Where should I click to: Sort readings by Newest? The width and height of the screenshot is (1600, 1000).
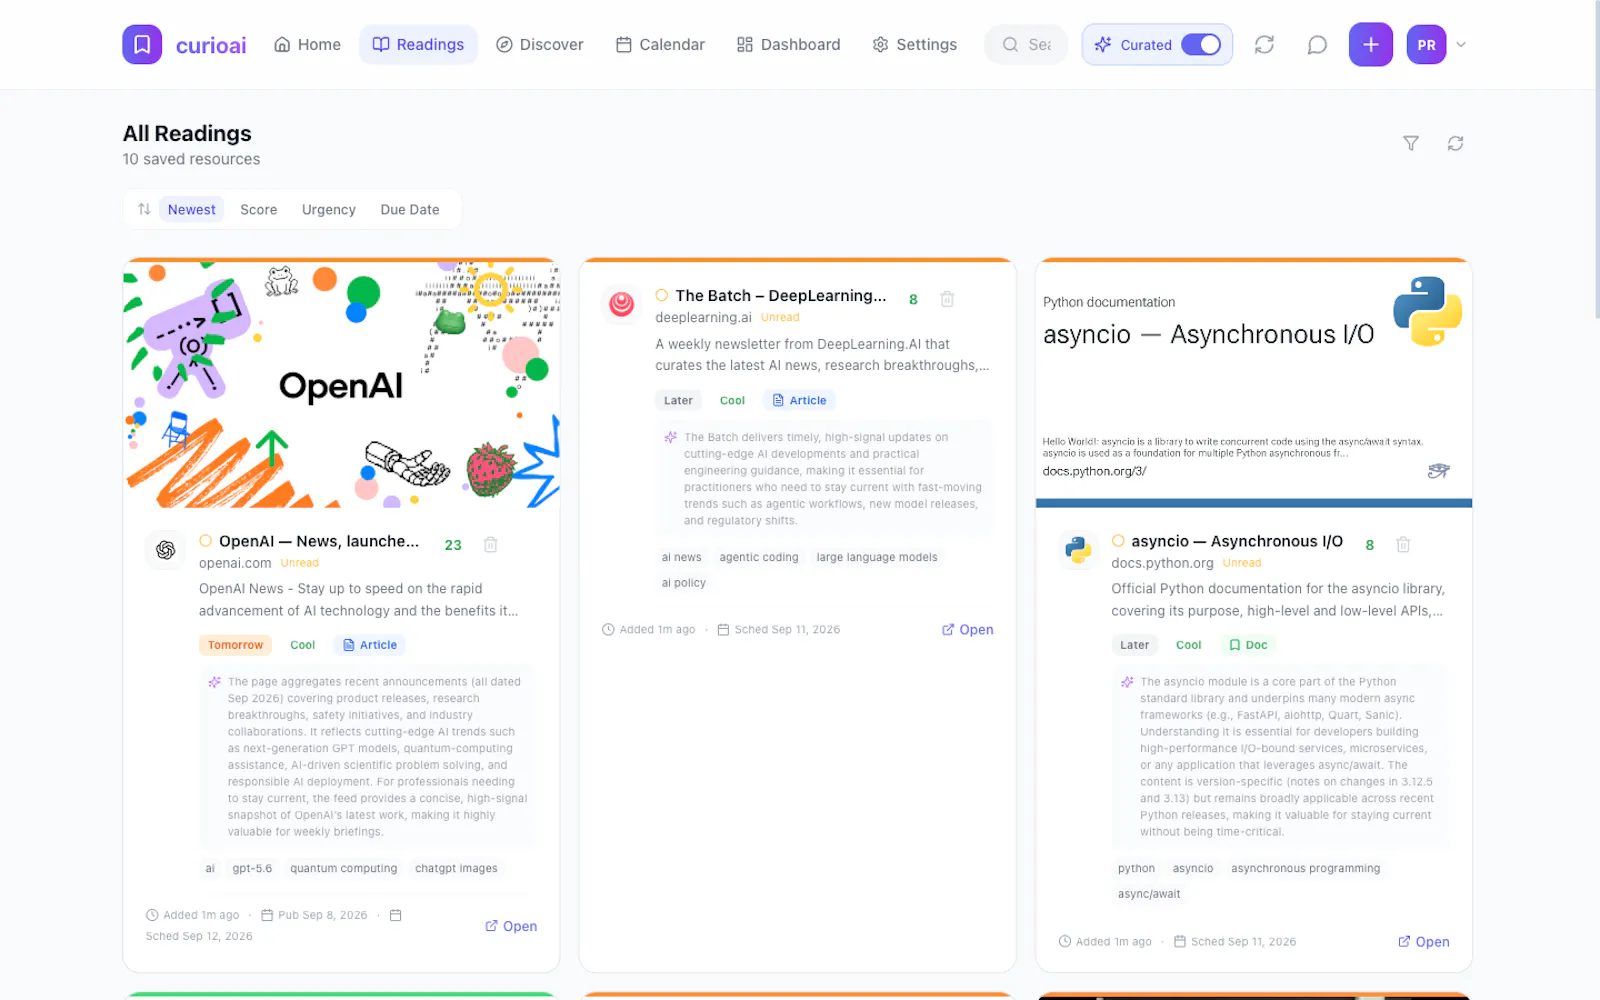coord(191,209)
